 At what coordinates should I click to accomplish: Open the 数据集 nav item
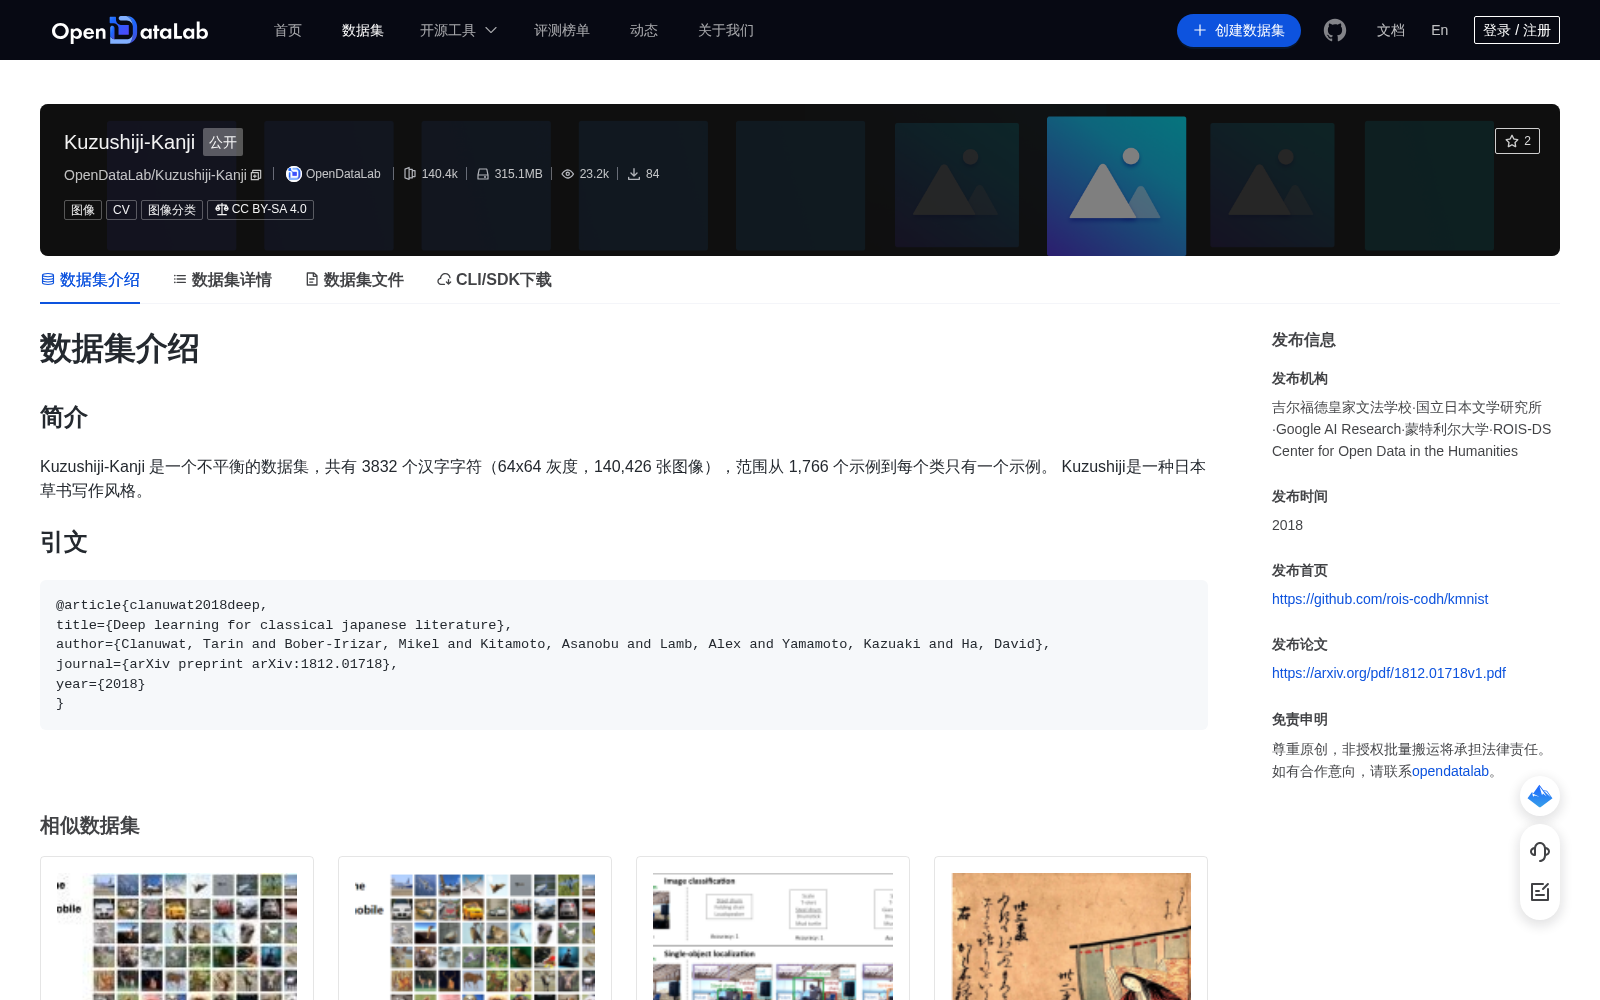coord(363,30)
